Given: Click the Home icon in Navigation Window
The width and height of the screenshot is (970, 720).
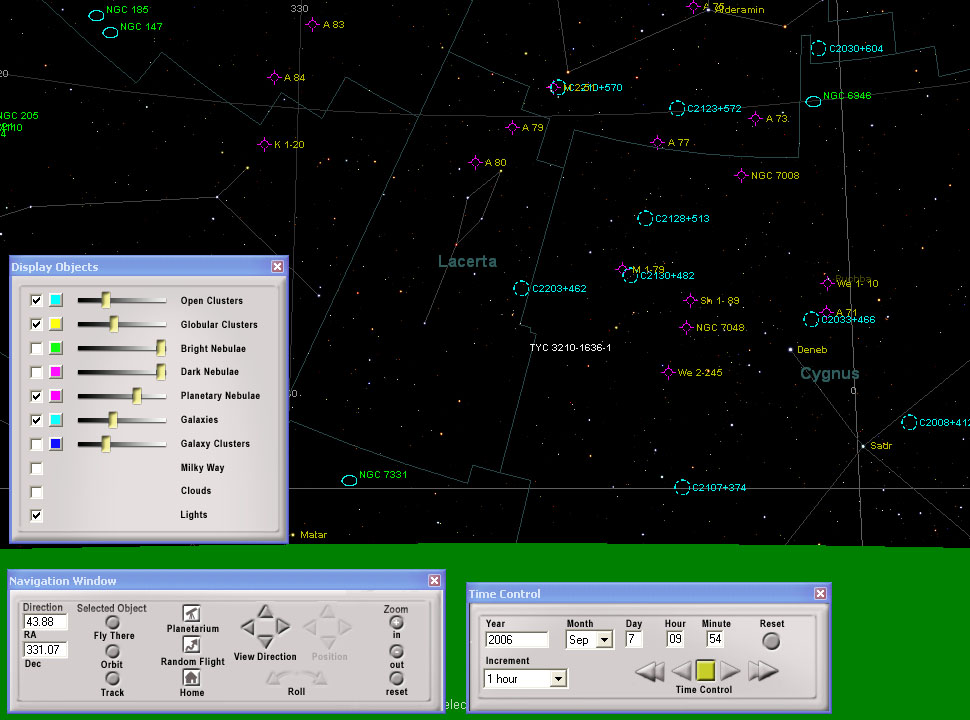Looking at the screenshot, I should pyautogui.click(x=192, y=677).
